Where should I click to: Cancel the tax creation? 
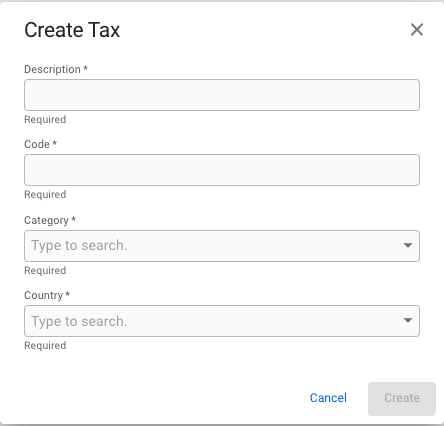tap(328, 398)
